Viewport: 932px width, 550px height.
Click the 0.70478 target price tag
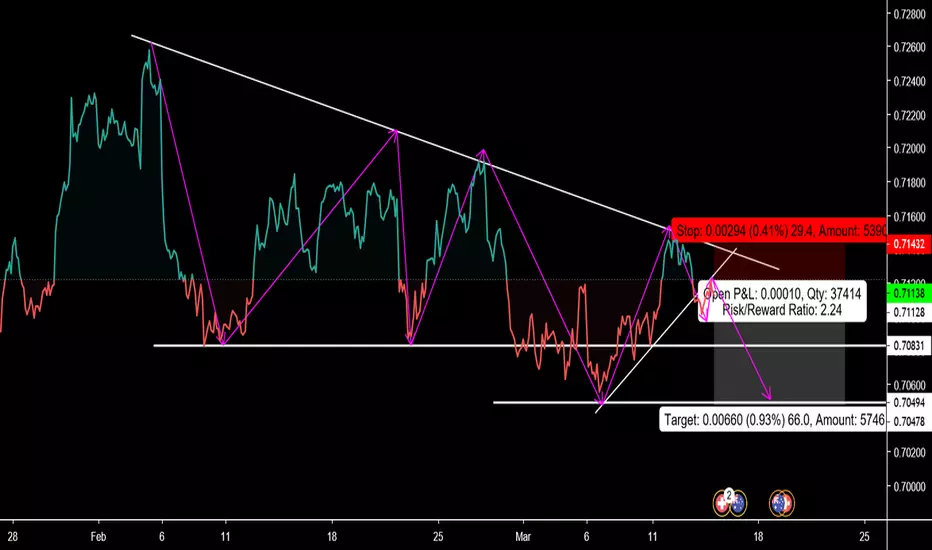pos(909,421)
